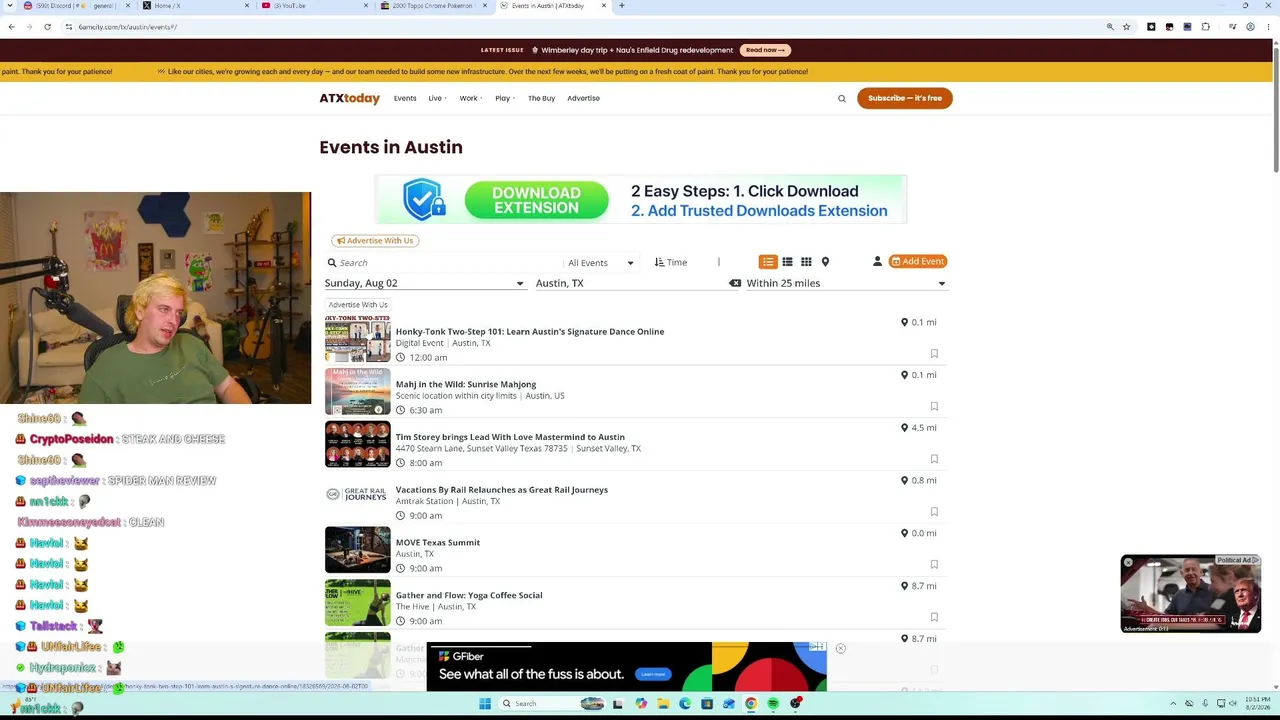Open Google Chrome from the taskbar

(751, 704)
